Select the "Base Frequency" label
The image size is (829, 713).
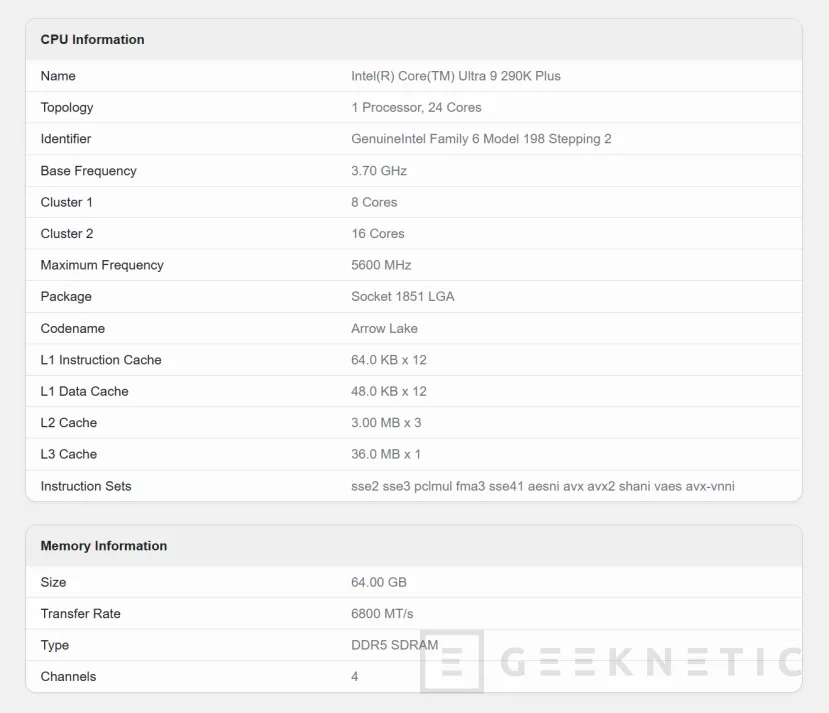point(88,170)
